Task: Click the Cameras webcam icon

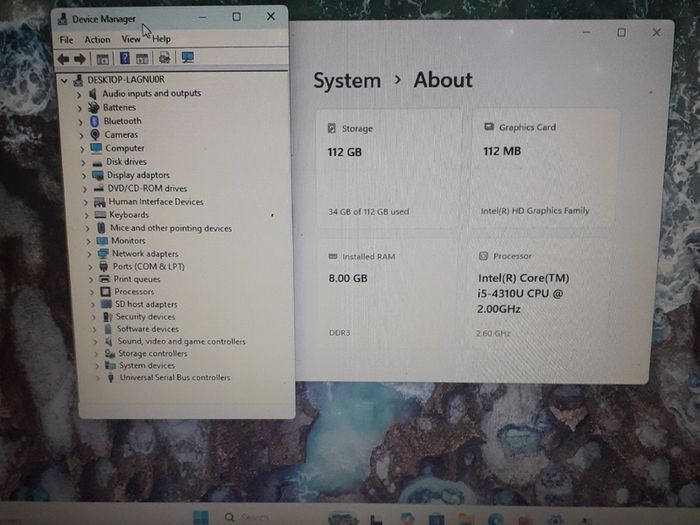Action: tap(95, 135)
